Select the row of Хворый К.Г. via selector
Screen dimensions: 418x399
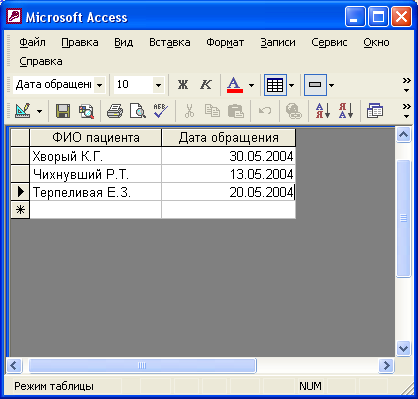coord(20,156)
